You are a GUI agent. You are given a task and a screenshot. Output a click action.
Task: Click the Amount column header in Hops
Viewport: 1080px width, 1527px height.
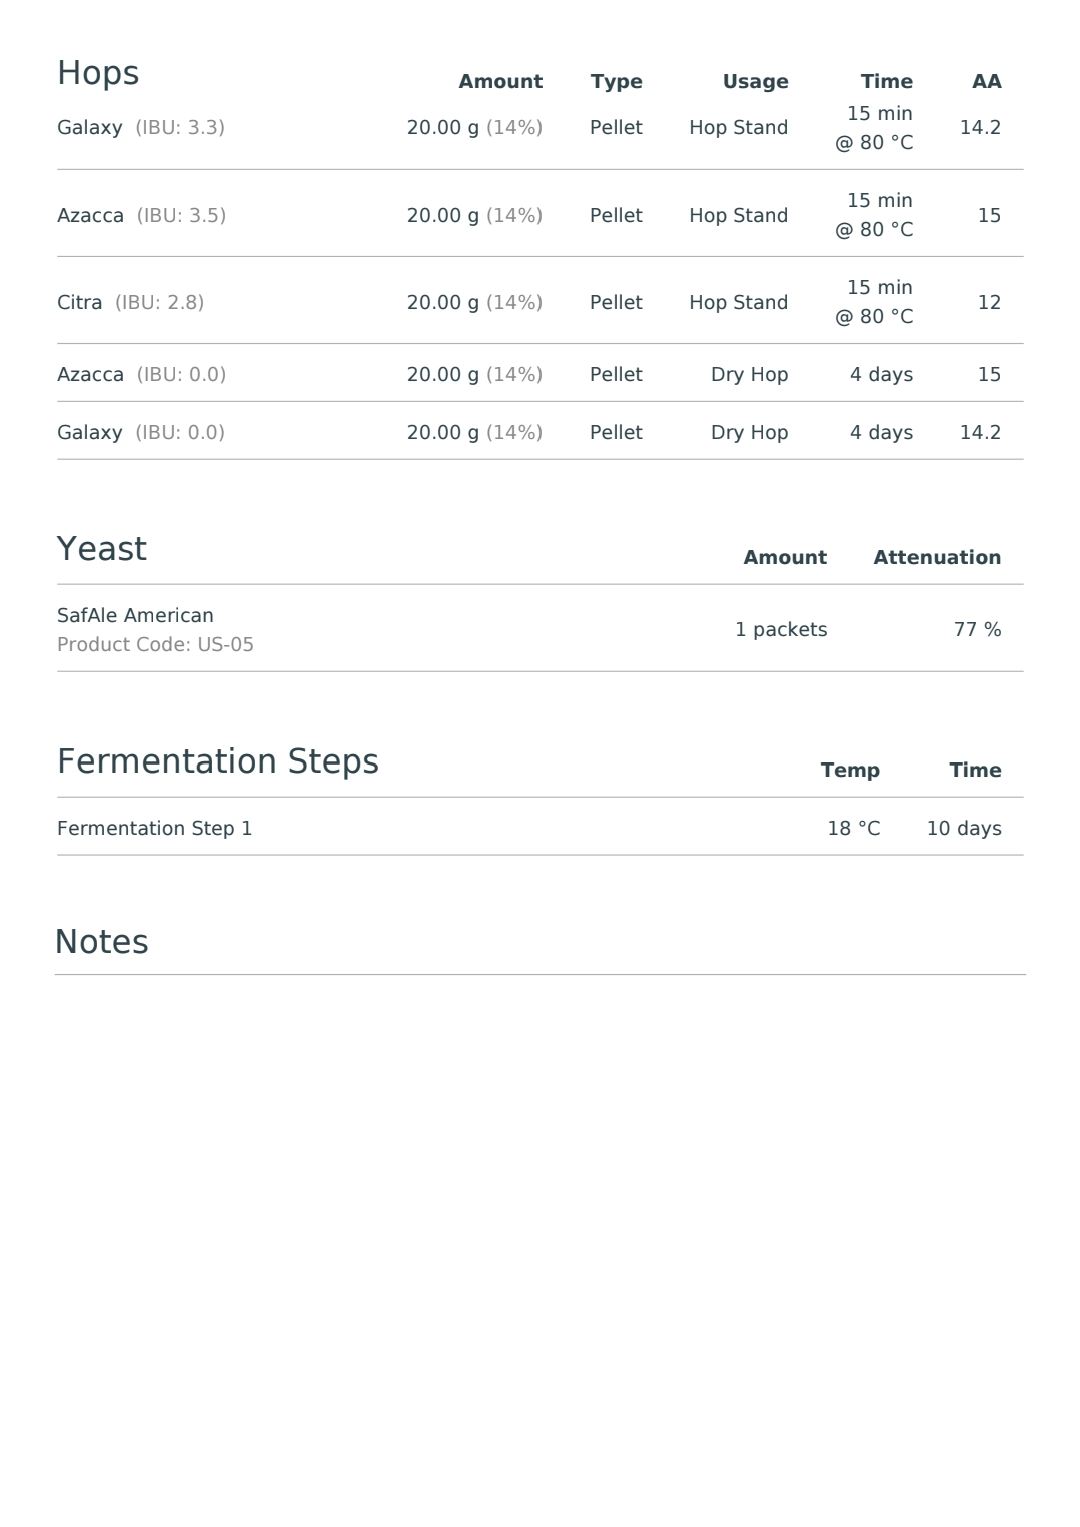click(501, 82)
